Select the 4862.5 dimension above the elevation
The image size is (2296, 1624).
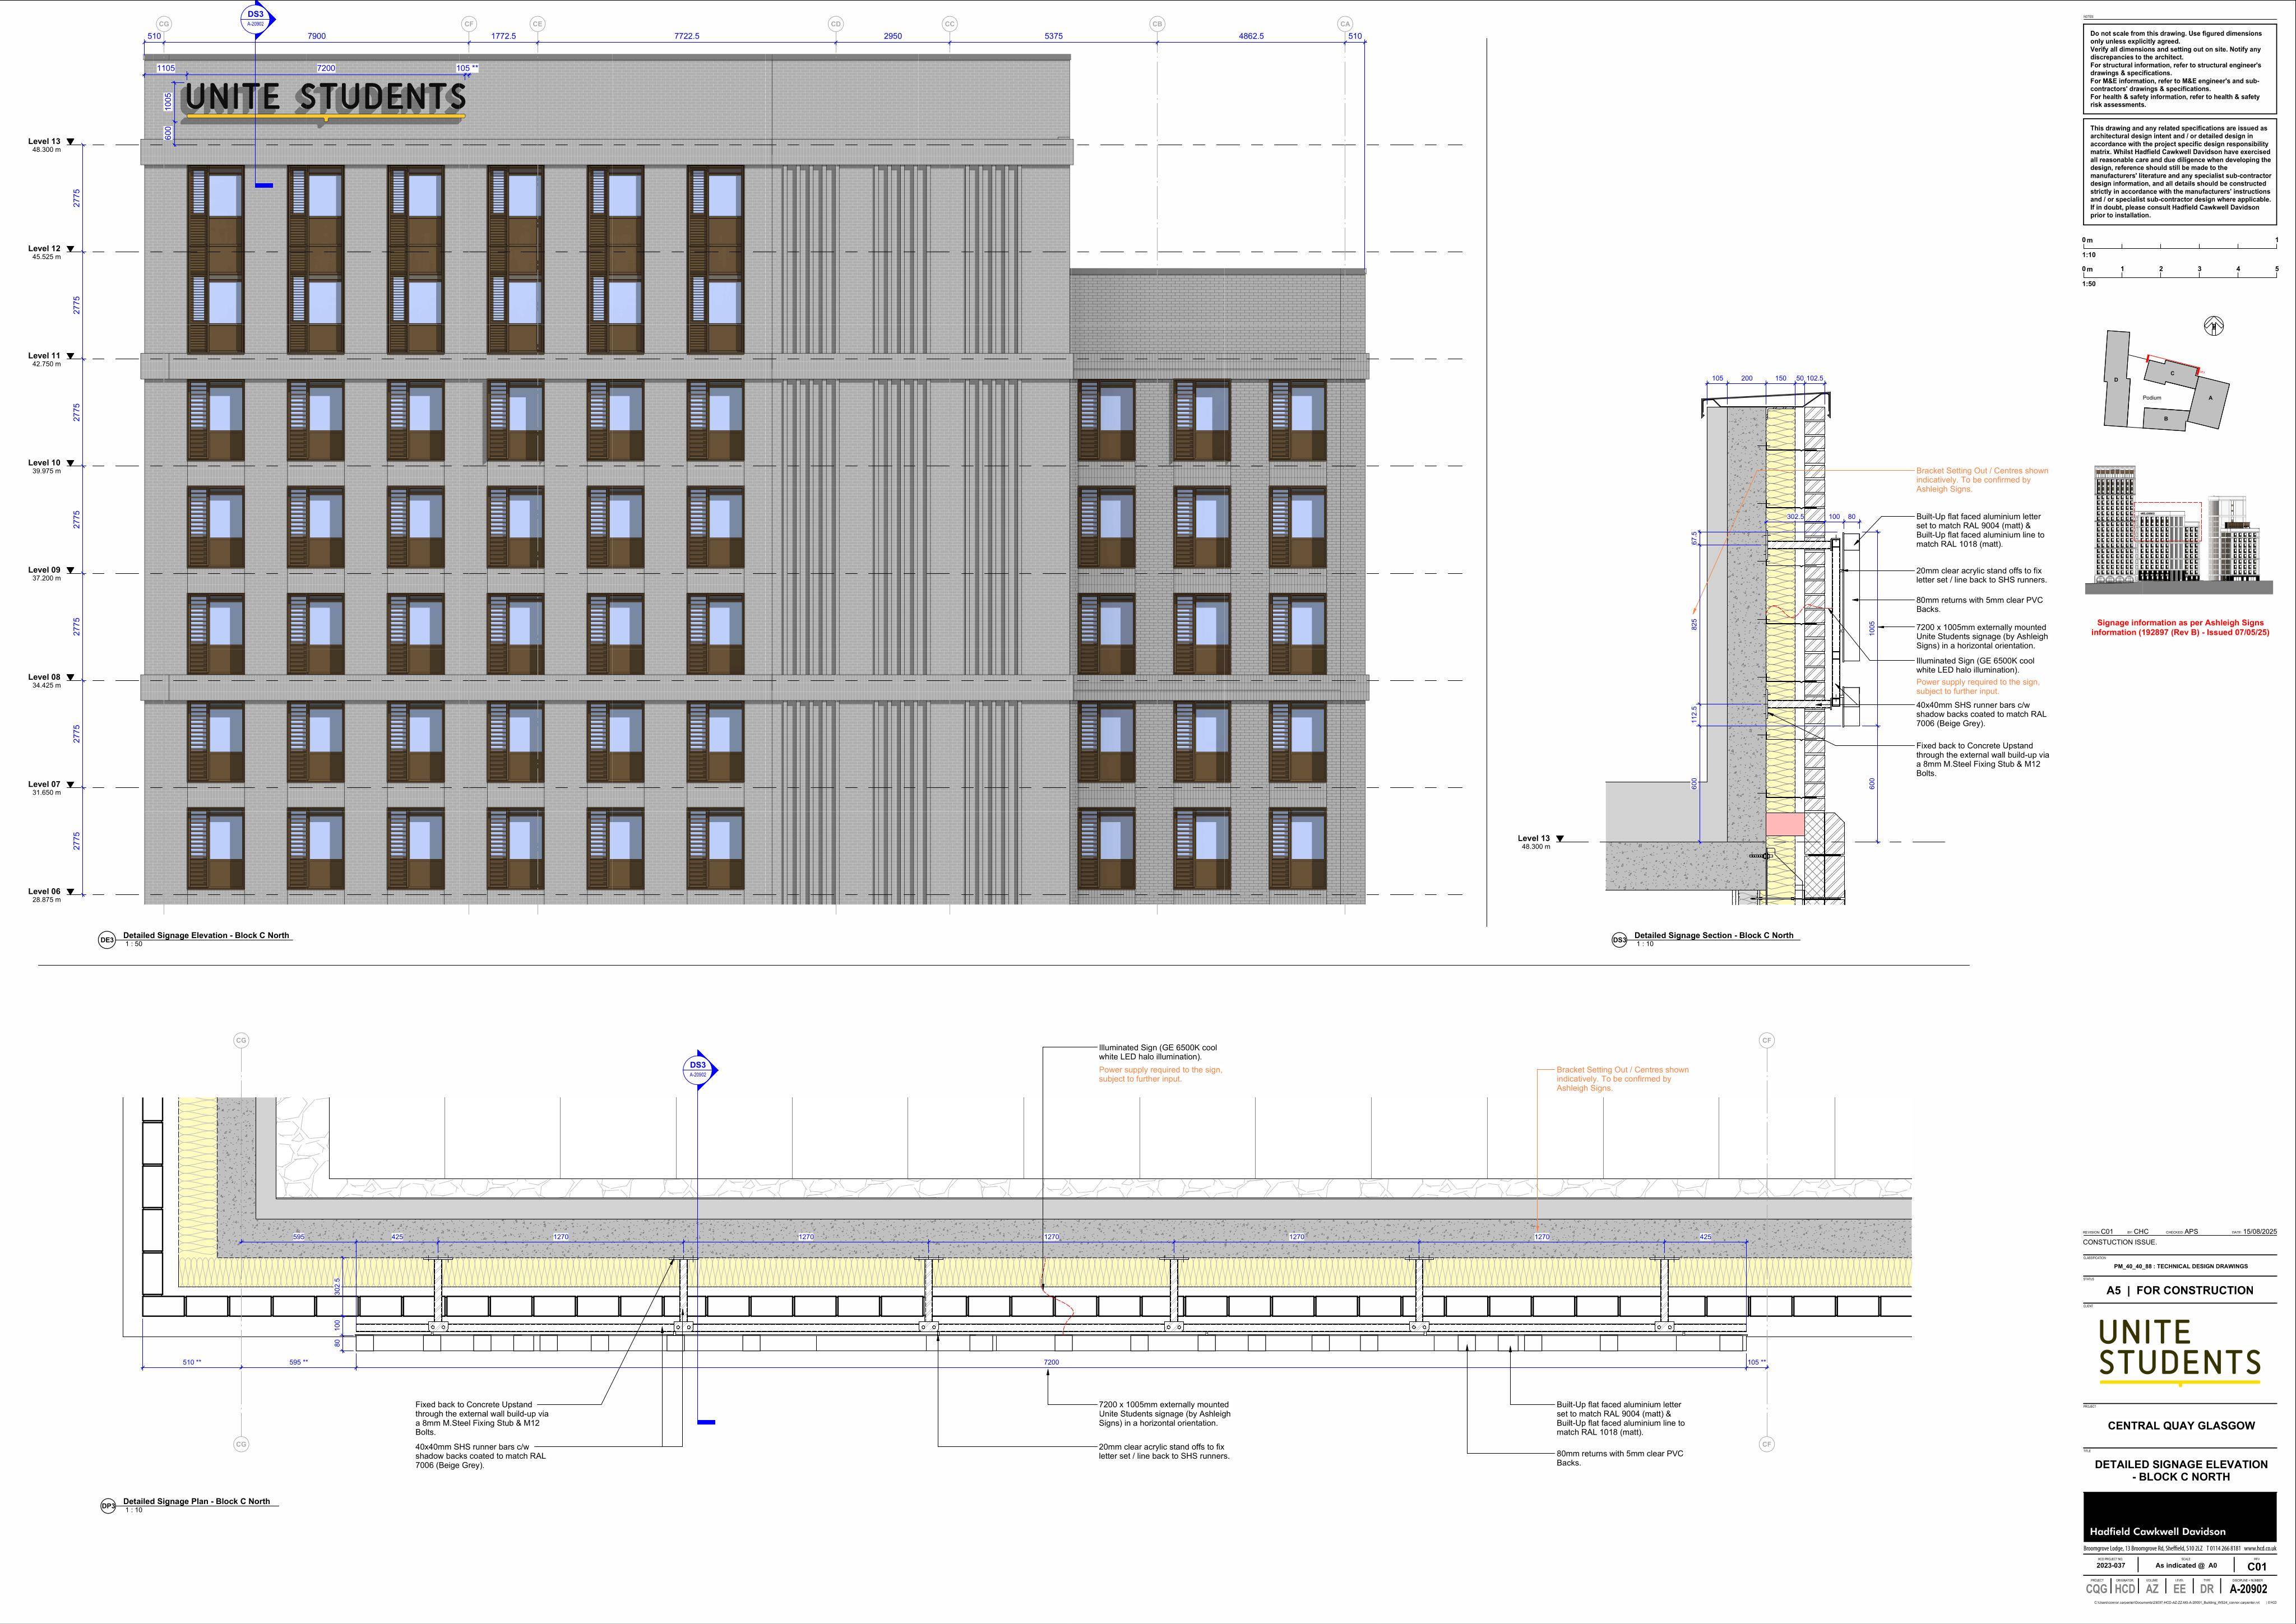(x=1251, y=36)
